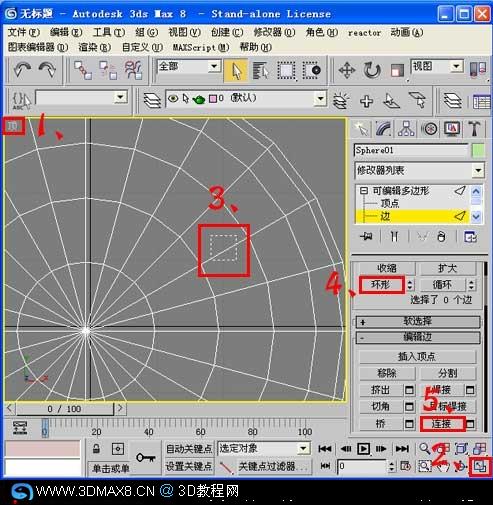Click the Maximize Viewport Toggle icon

point(480,466)
